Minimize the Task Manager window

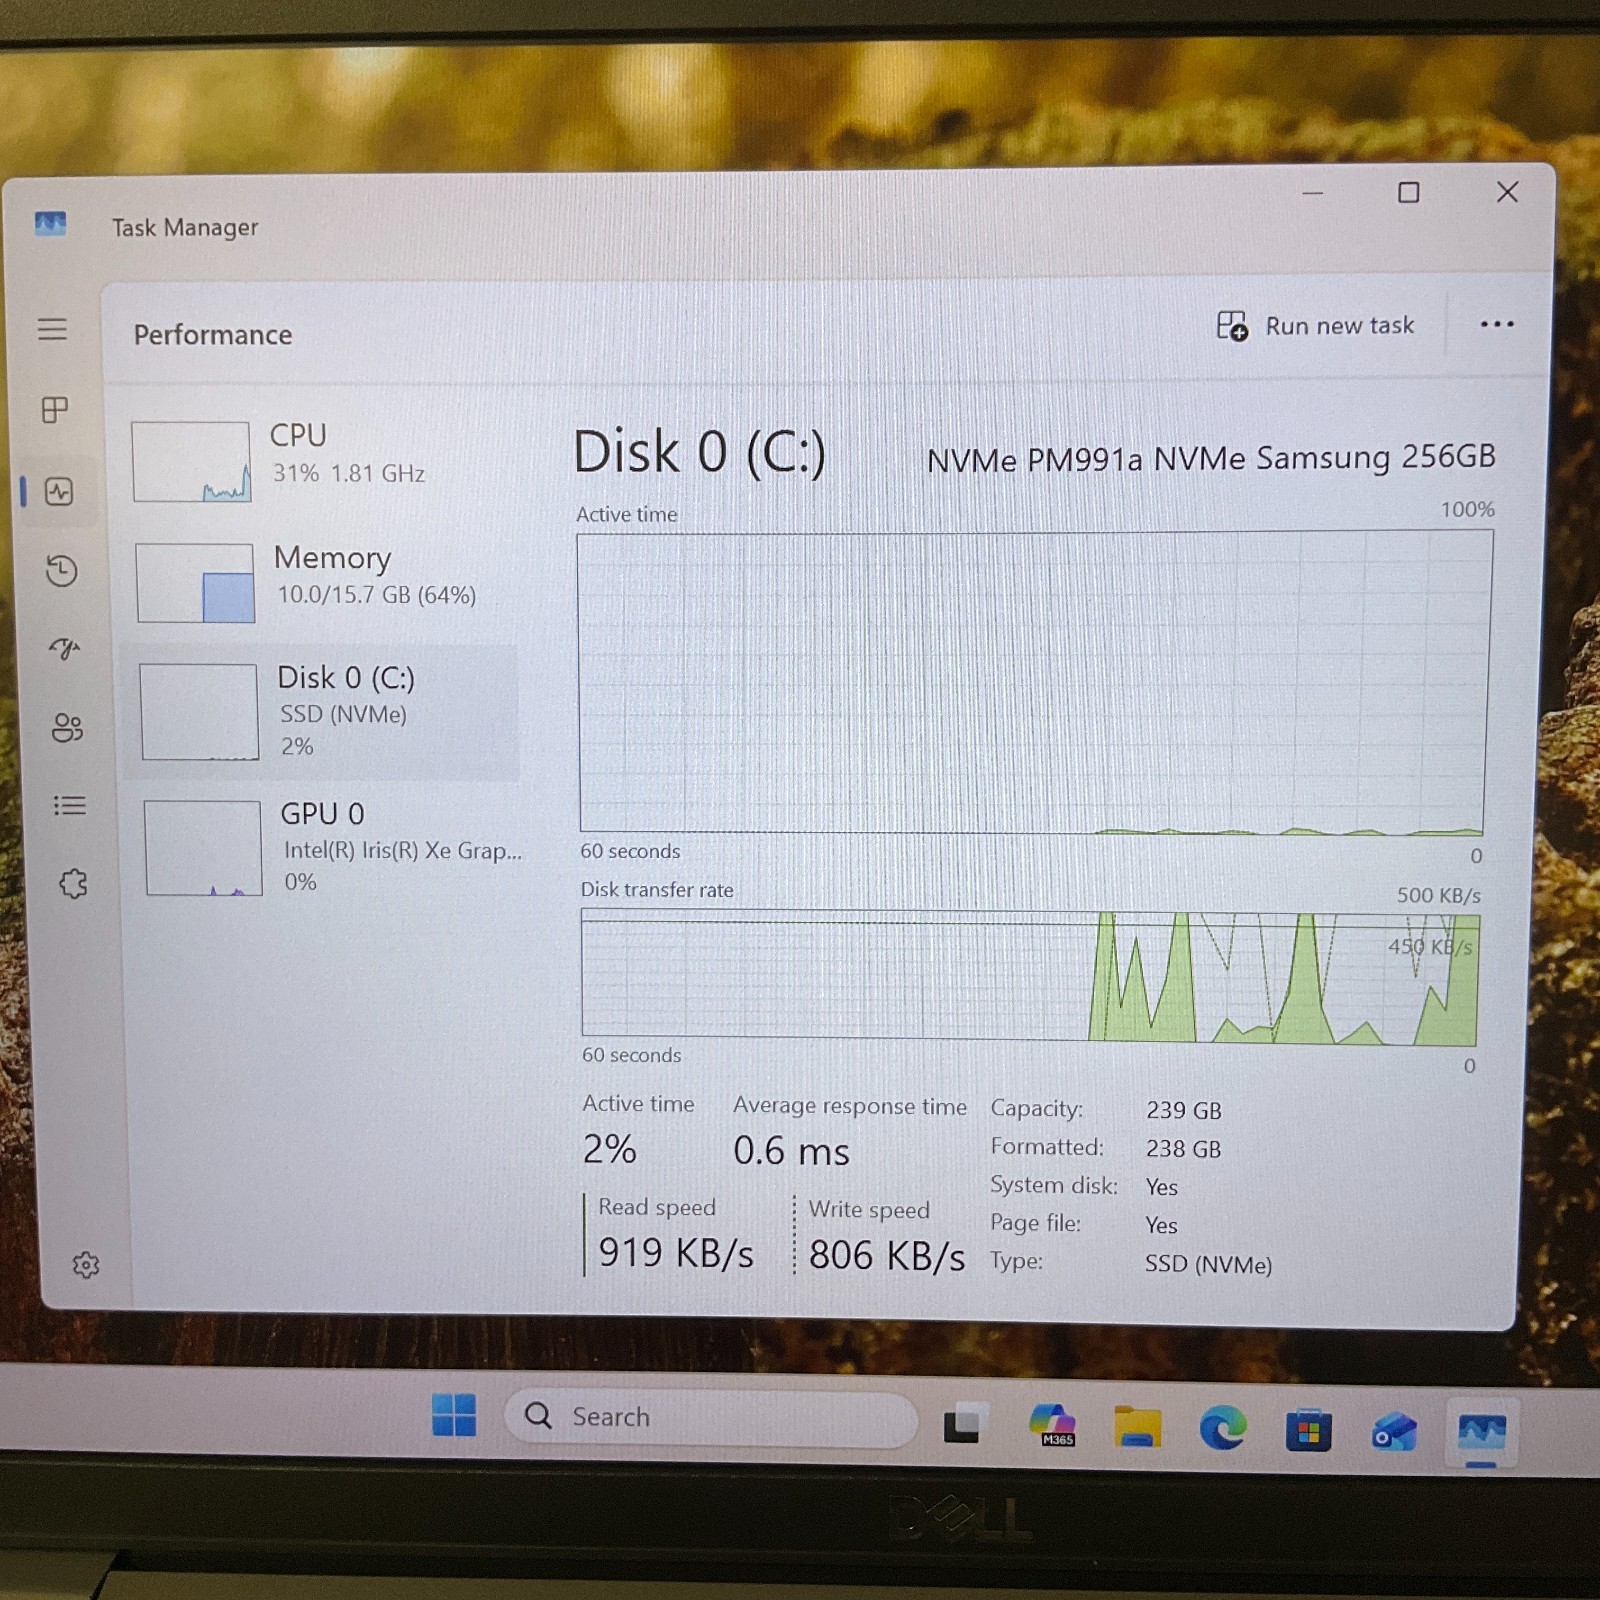point(1313,193)
